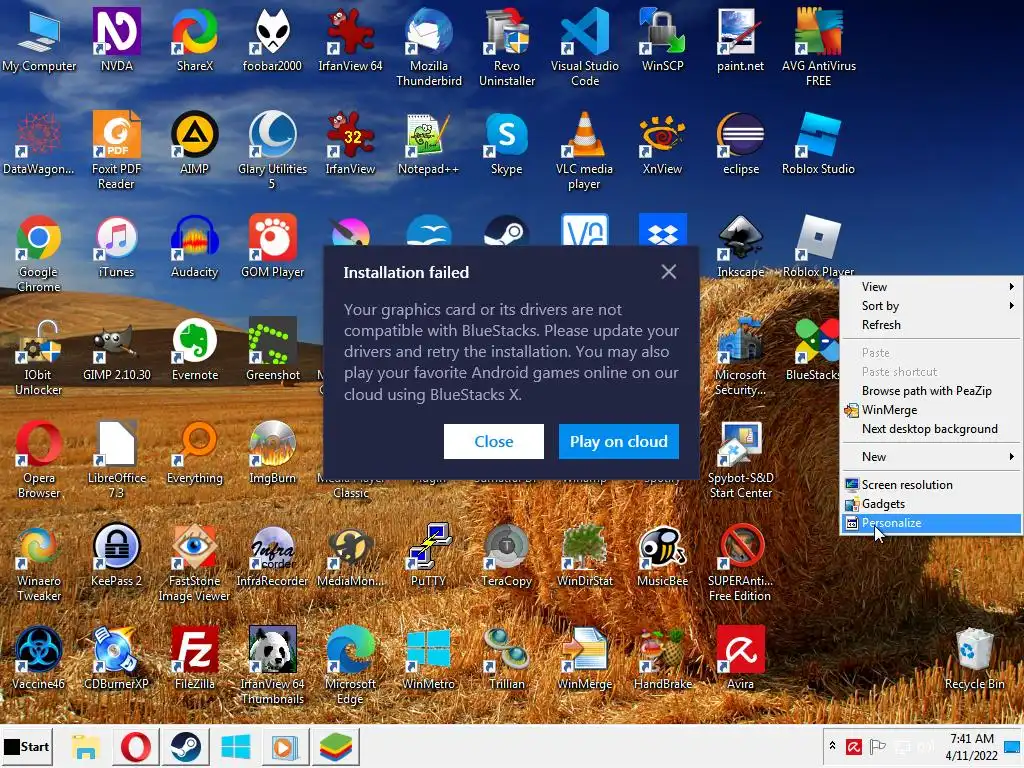This screenshot has height=768, width=1024.
Task: Select the AIMP desktop icon
Action: pos(195,142)
